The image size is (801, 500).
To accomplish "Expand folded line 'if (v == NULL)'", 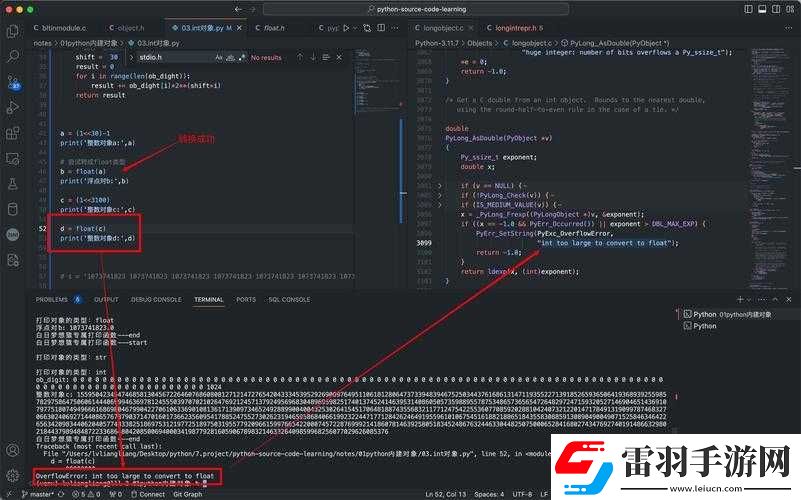I will (x=439, y=186).
